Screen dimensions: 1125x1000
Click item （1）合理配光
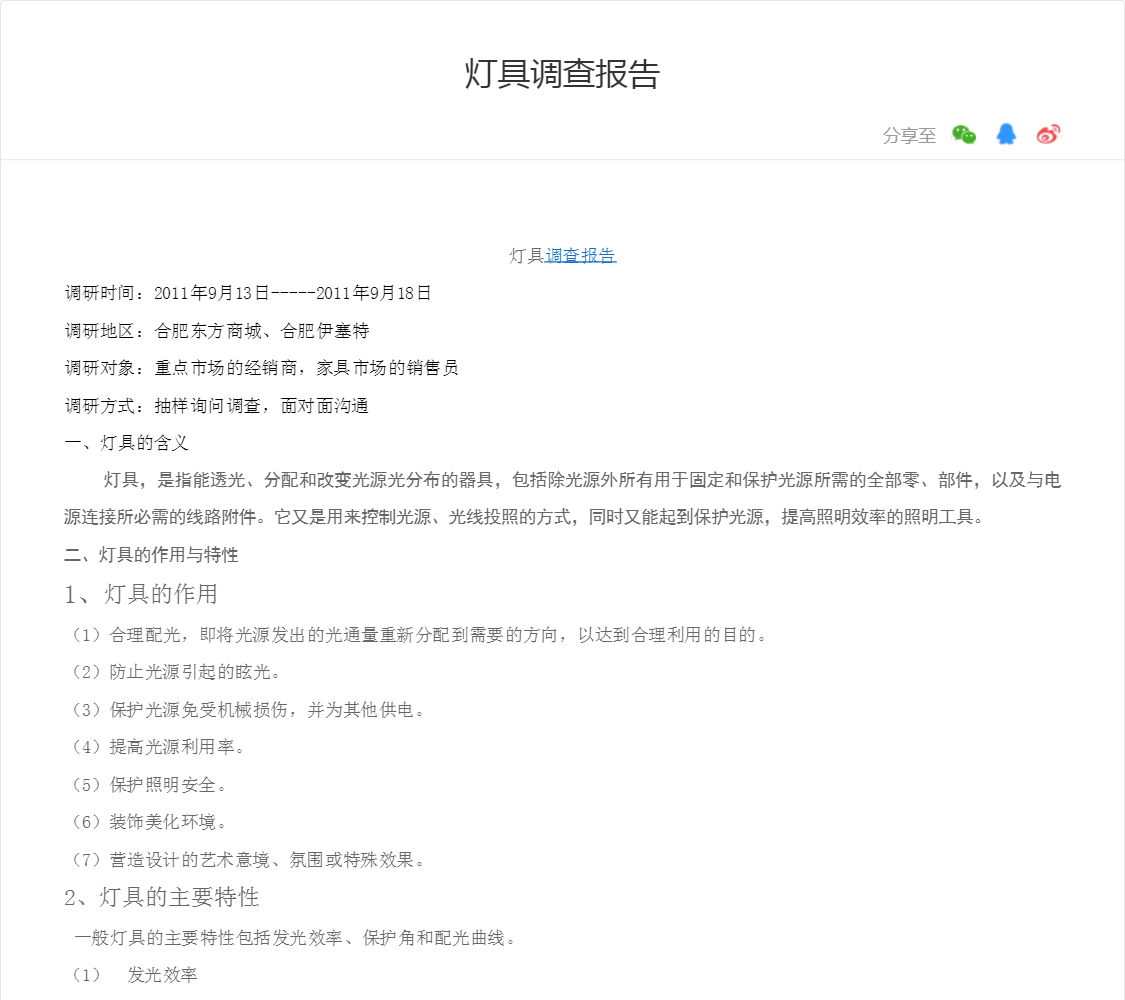click(x=420, y=635)
